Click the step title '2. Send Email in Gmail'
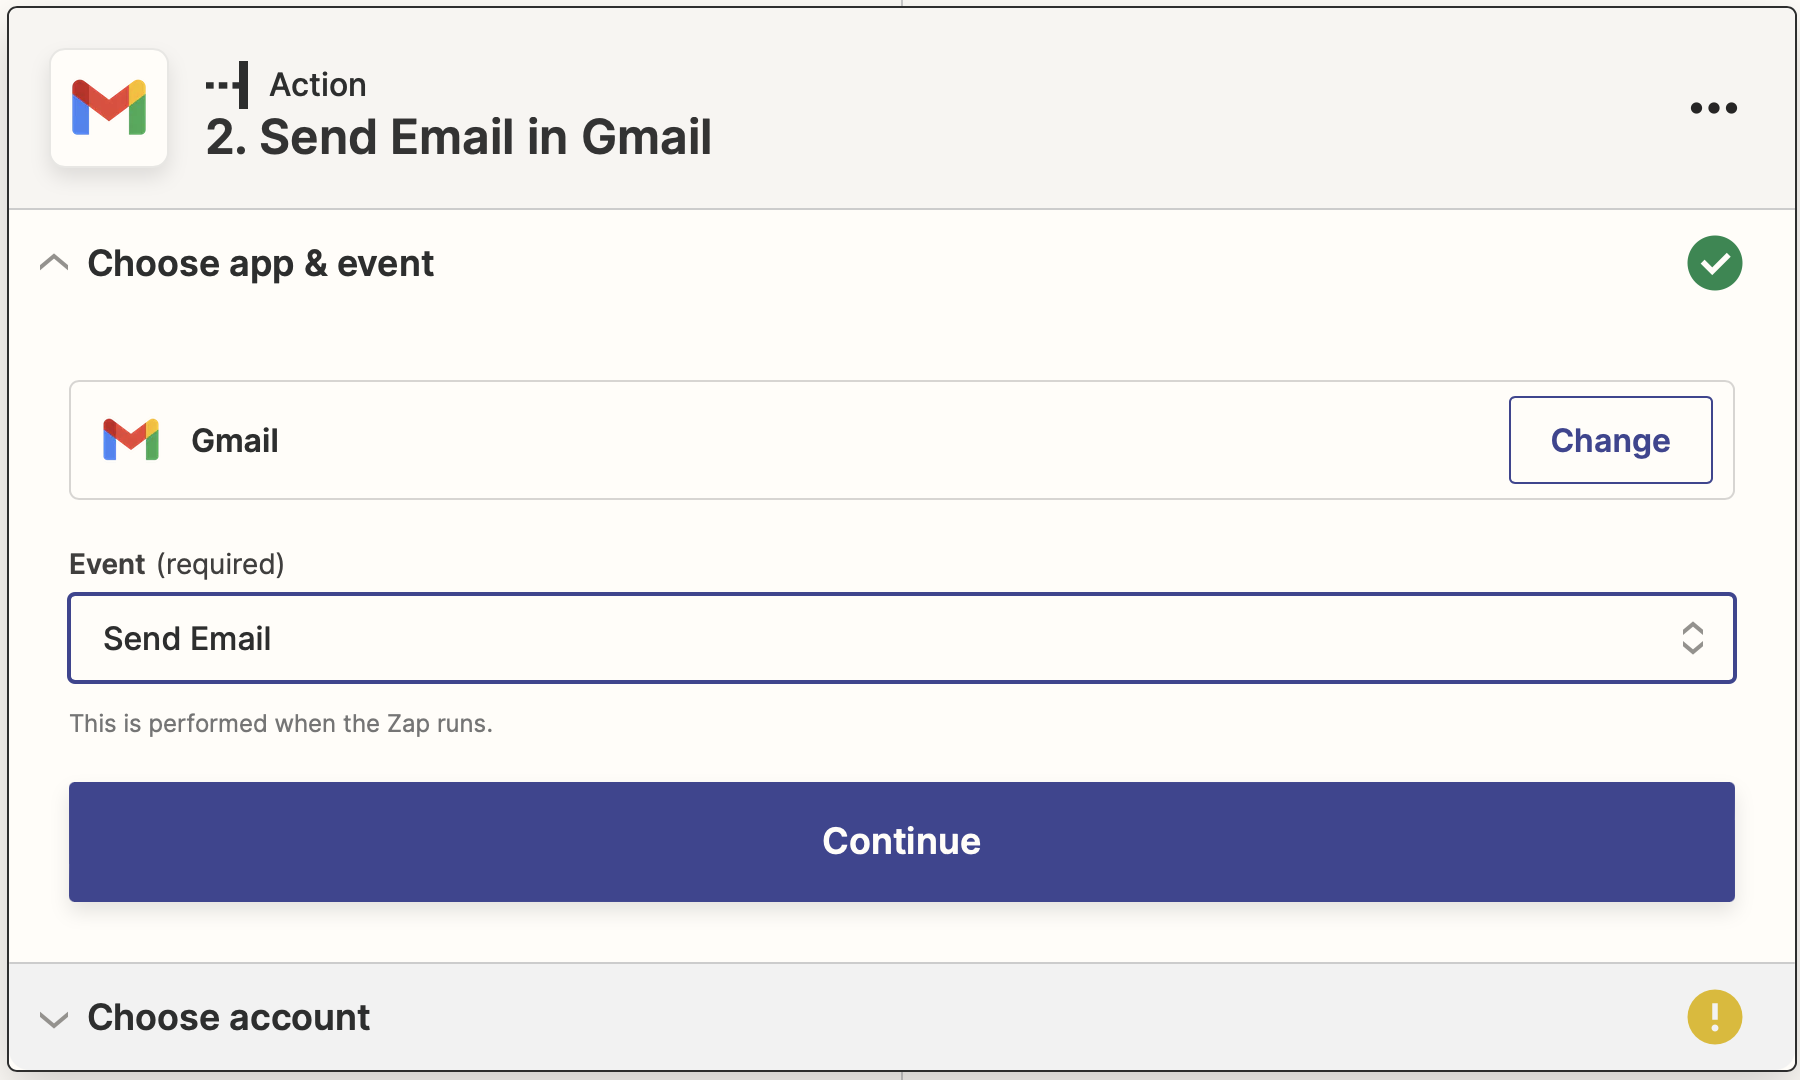1800x1080 pixels. point(459,137)
